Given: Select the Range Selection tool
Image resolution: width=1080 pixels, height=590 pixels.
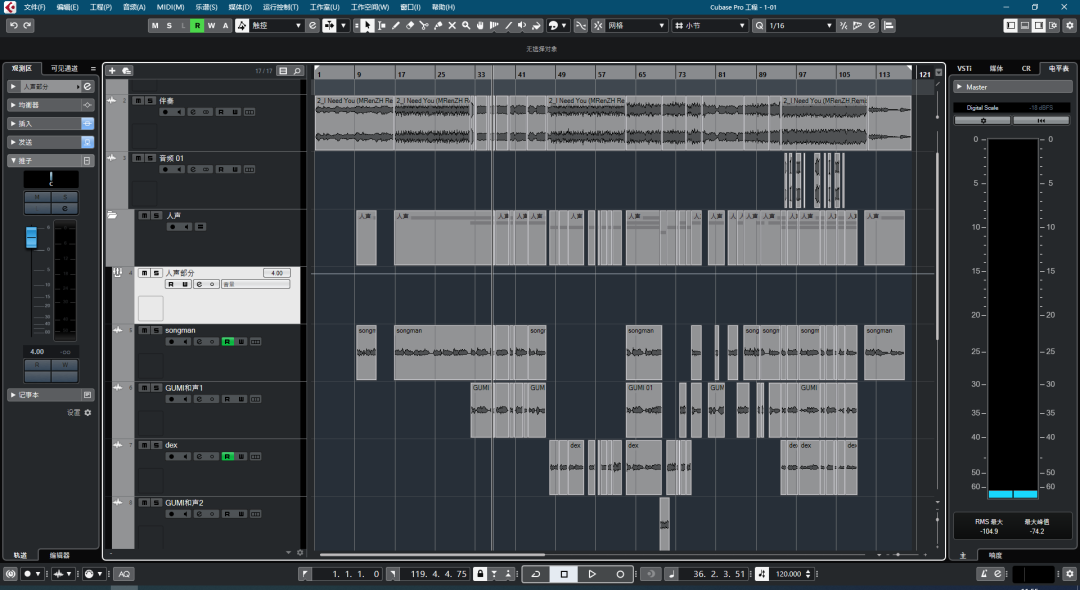Looking at the screenshot, I should [x=382, y=25].
